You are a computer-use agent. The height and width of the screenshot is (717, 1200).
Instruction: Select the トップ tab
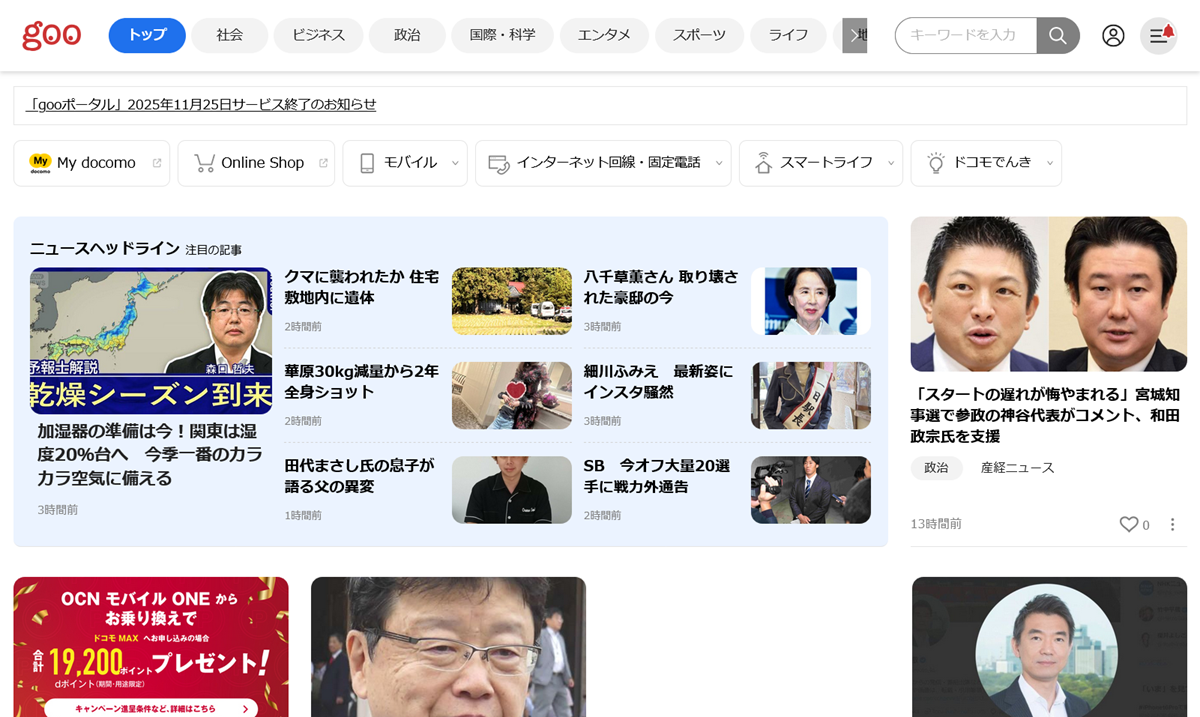coord(147,35)
